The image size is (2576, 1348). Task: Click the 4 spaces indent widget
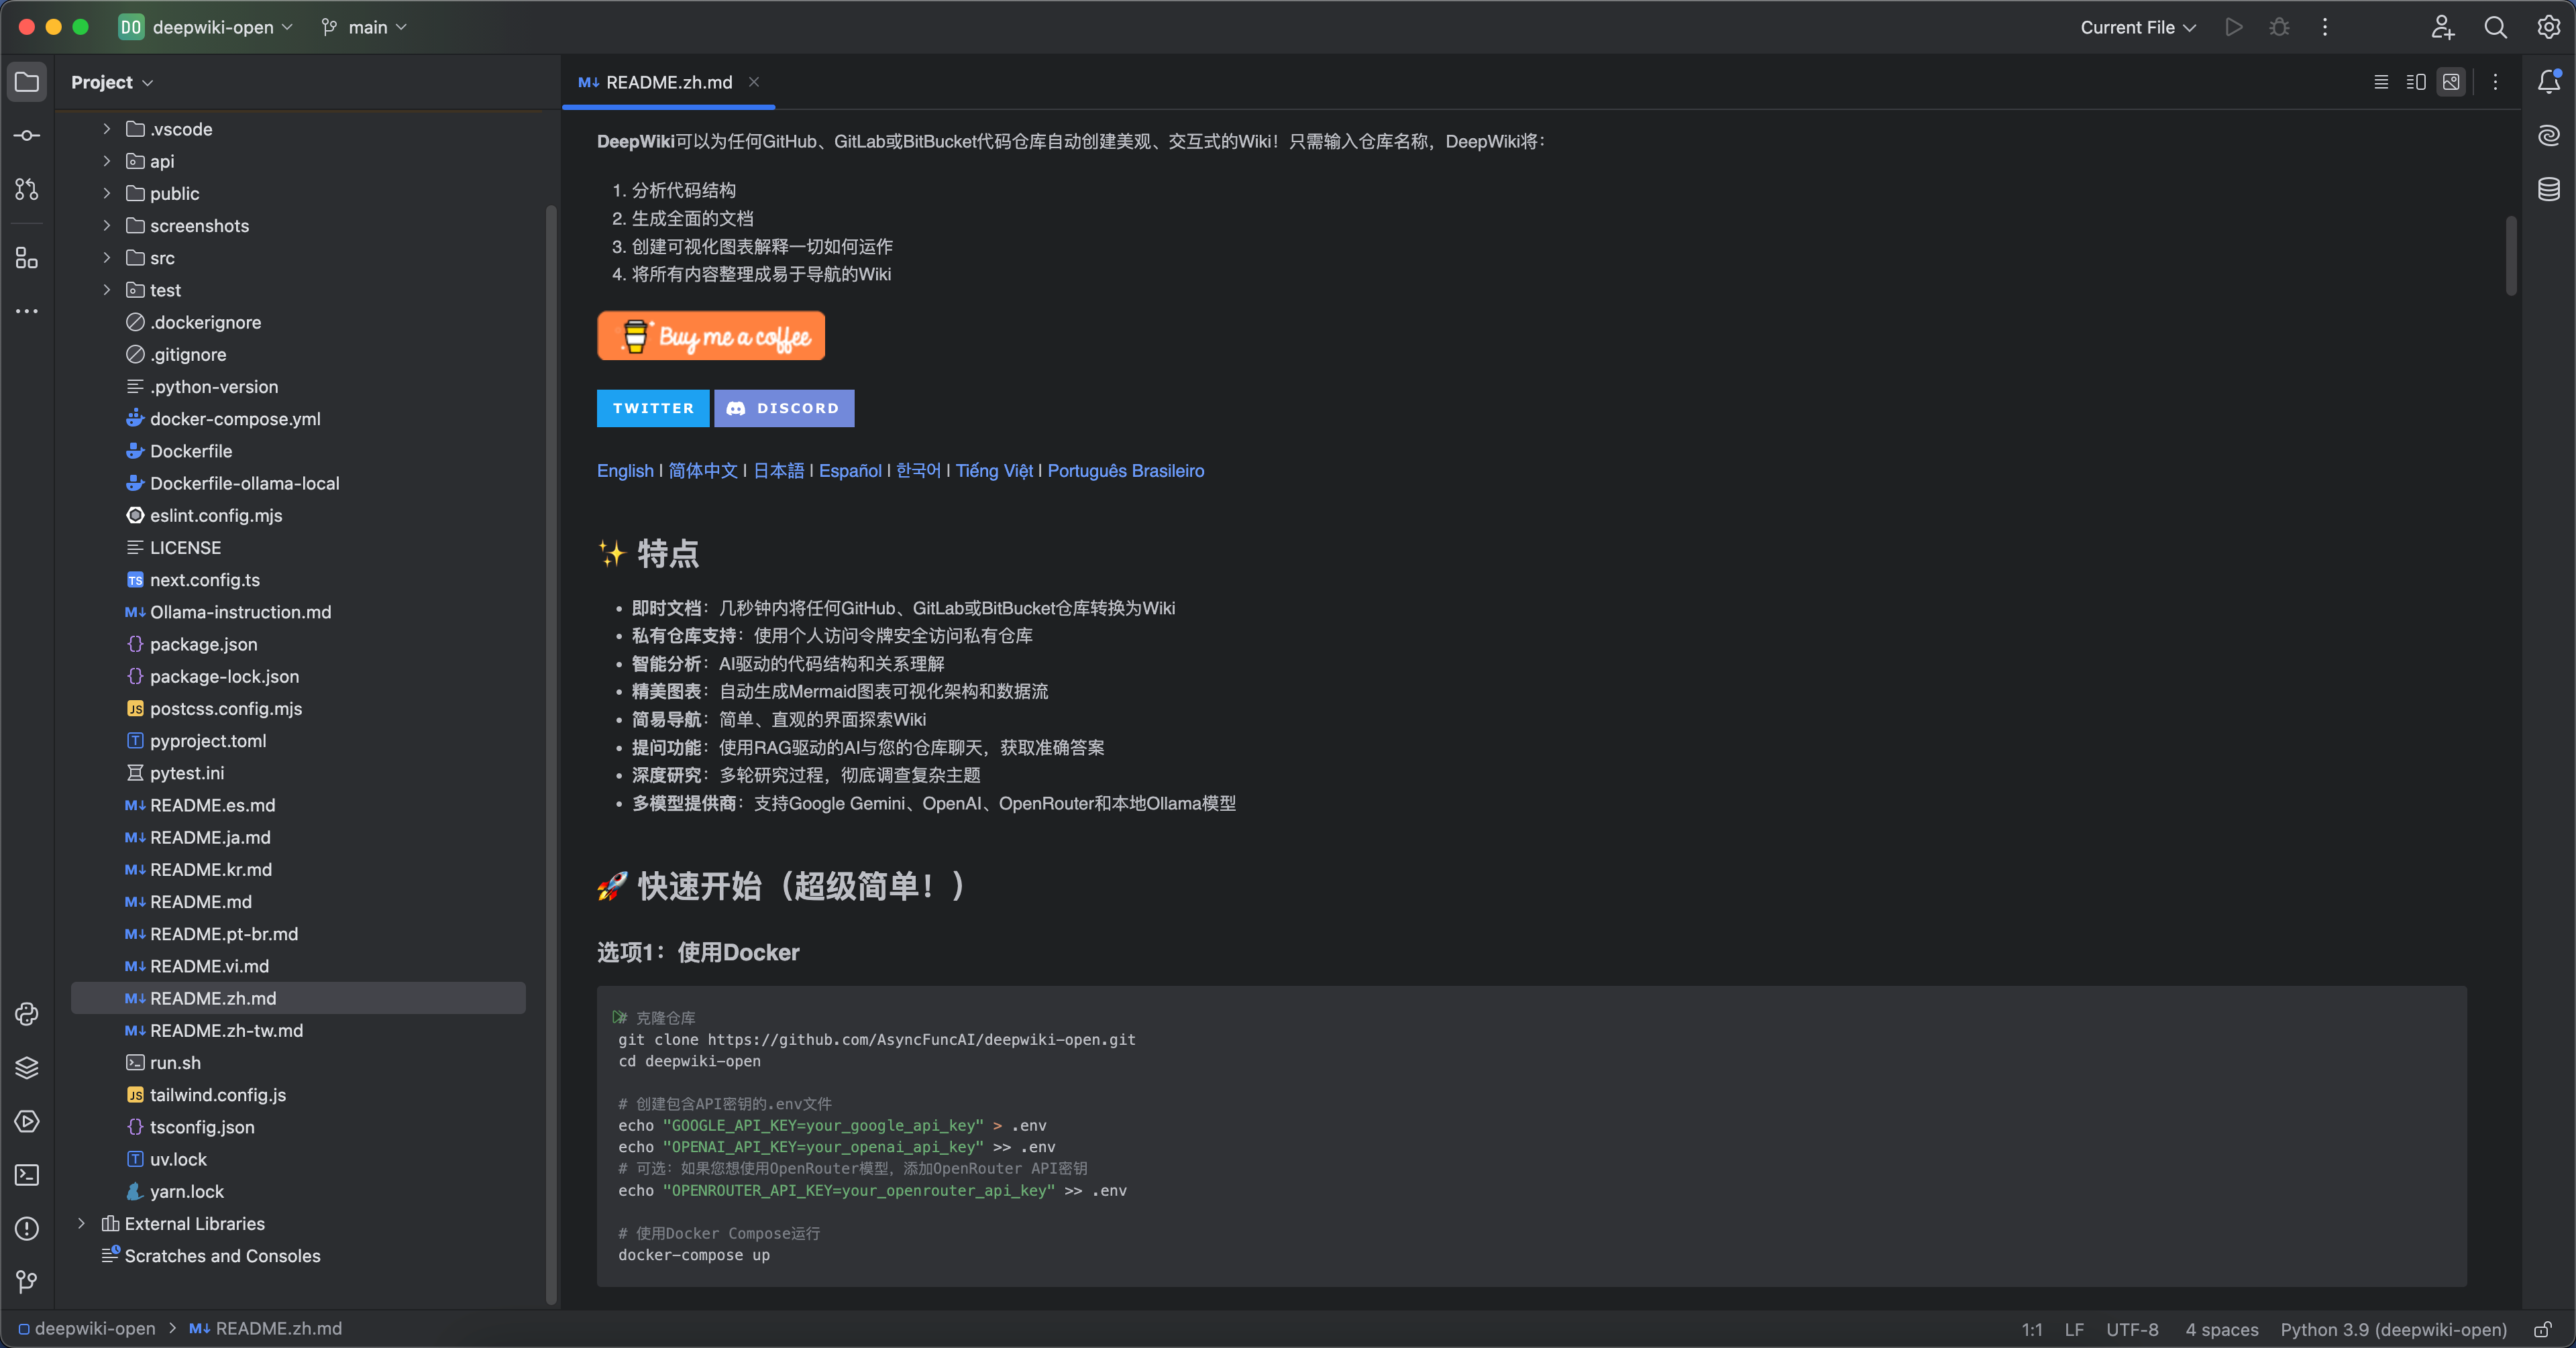pos(2222,1329)
